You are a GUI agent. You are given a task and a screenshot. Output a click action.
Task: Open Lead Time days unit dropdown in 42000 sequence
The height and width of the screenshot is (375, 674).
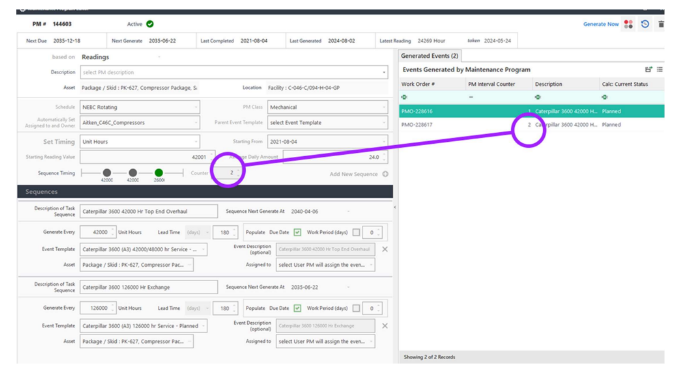tap(198, 232)
